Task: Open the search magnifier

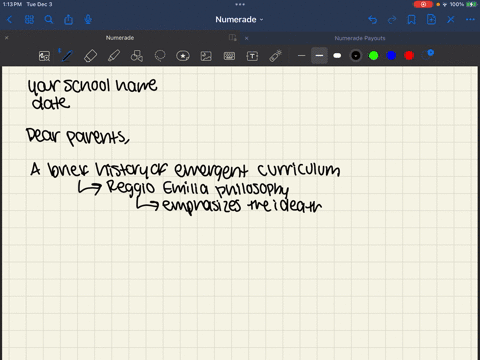Action: coord(49,20)
